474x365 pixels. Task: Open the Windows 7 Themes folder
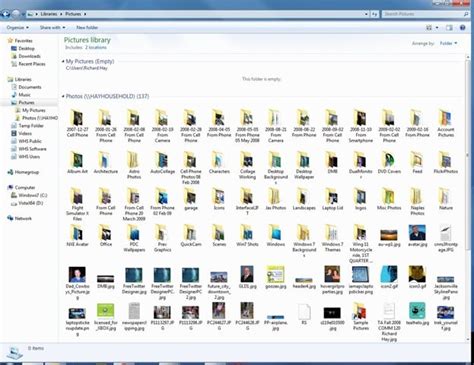tap(332, 238)
